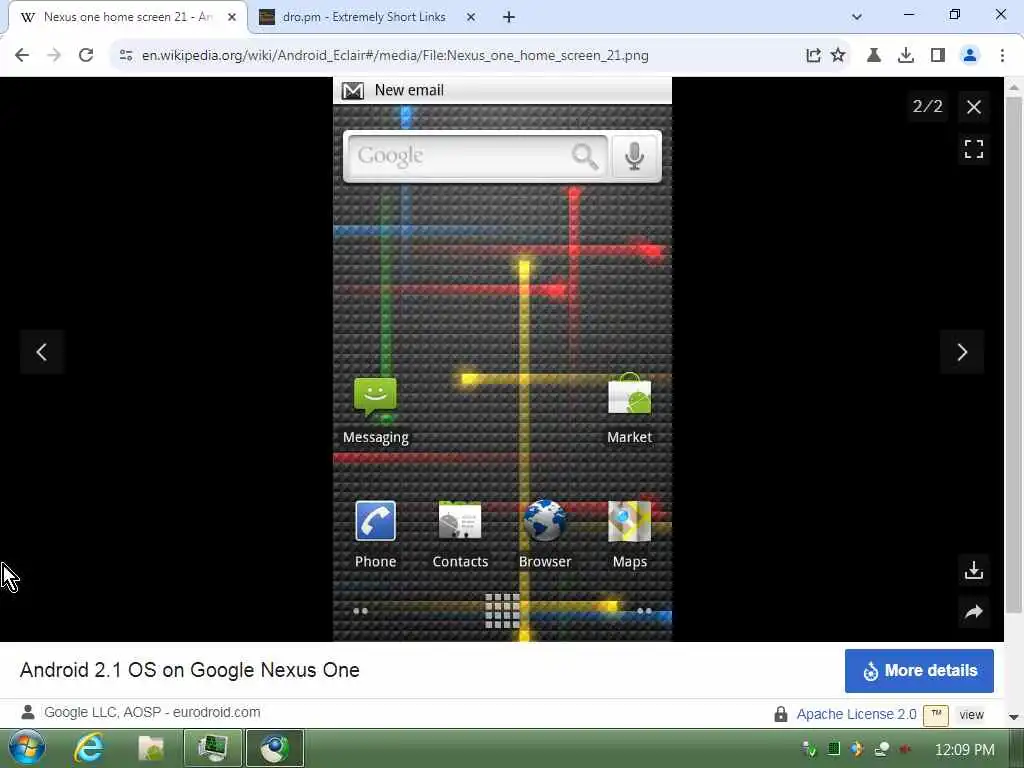
Task: Bookmark this page with the star
Action: pos(838,56)
